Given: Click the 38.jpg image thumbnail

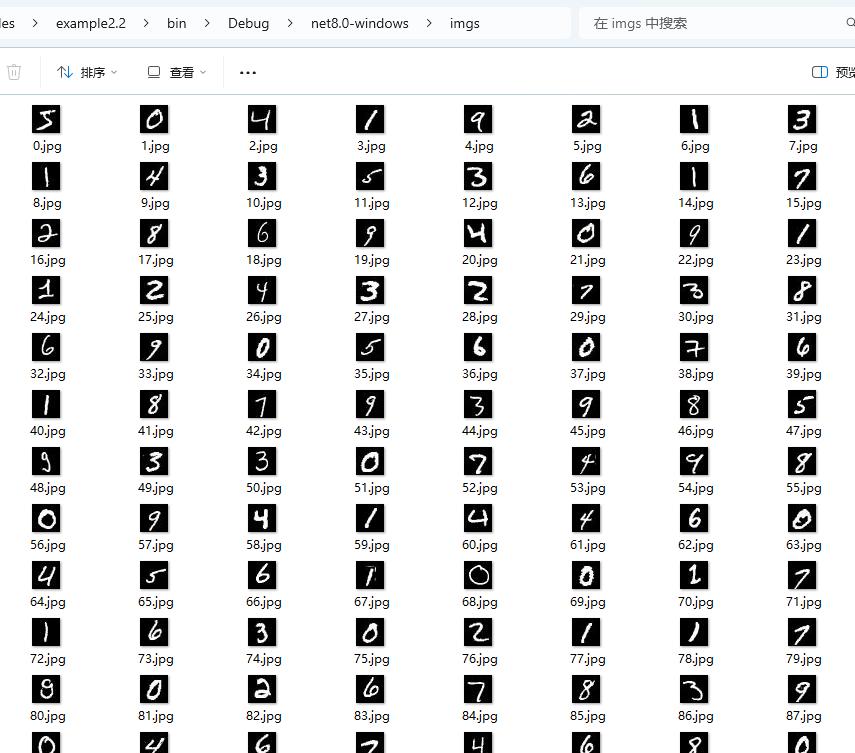Looking at the screenshot, I should tap(694, 347).
